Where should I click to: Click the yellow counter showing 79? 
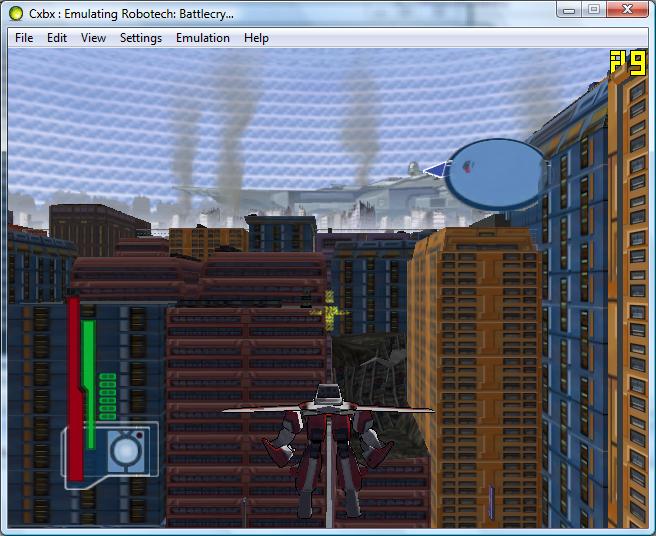628,63
